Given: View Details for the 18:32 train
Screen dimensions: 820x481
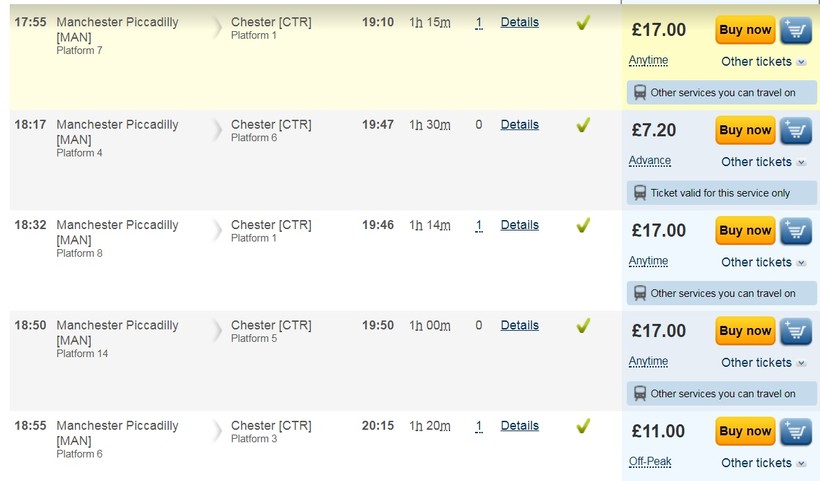Looking at the screenshot, I should [519, 225].
